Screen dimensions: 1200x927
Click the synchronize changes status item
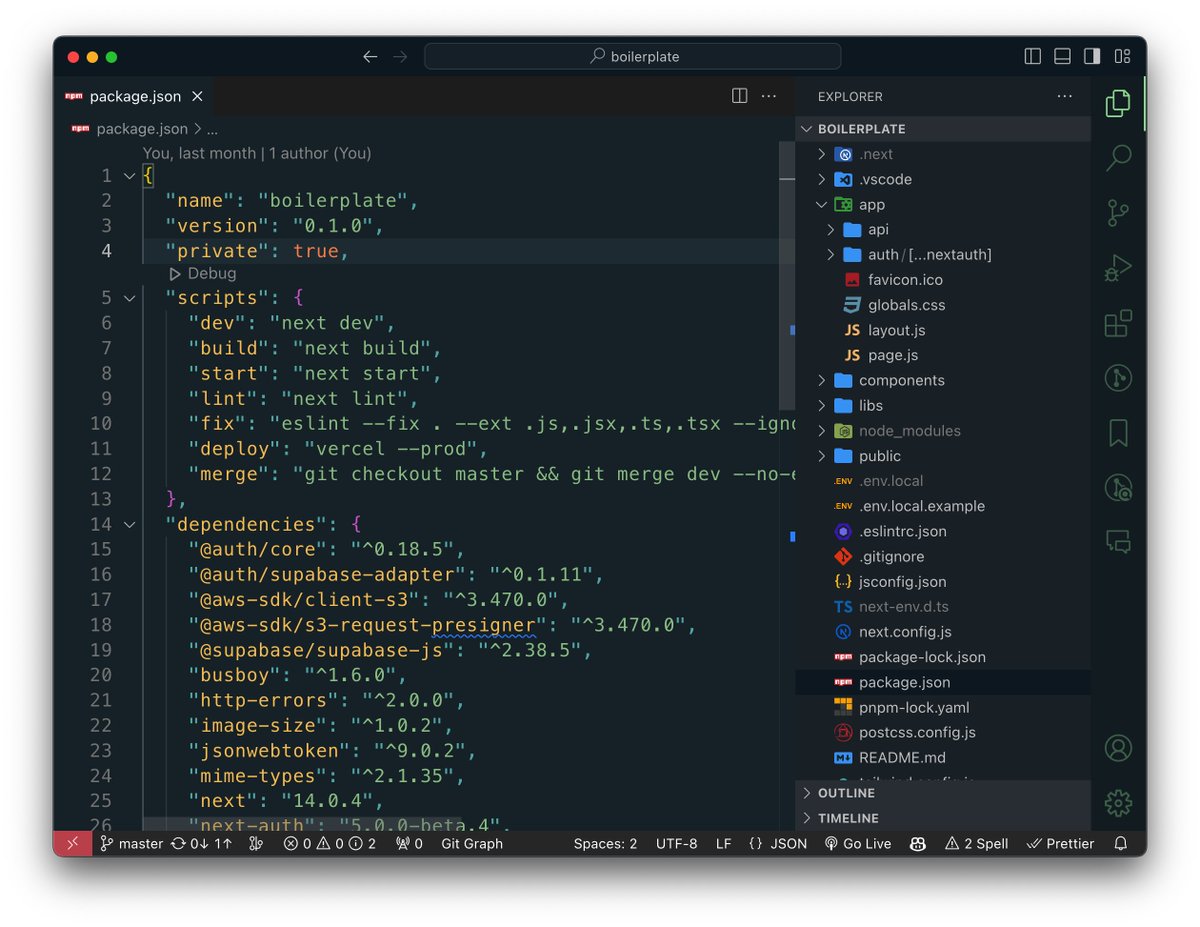[x=201, y=843]
